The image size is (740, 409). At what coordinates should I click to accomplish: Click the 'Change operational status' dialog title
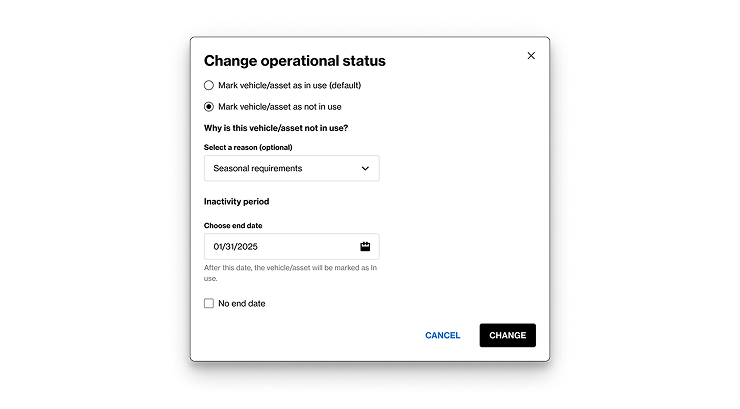coord(294,60)
